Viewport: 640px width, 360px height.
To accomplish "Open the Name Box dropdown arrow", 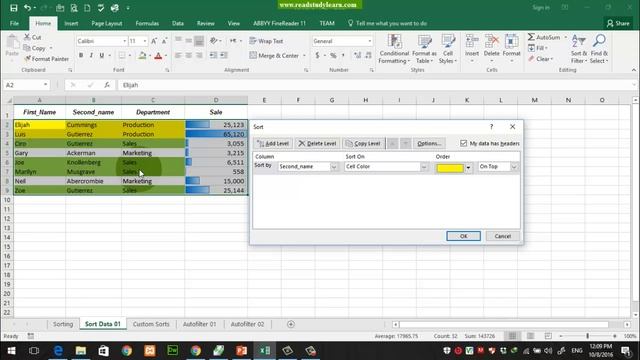I will point(45,85).
